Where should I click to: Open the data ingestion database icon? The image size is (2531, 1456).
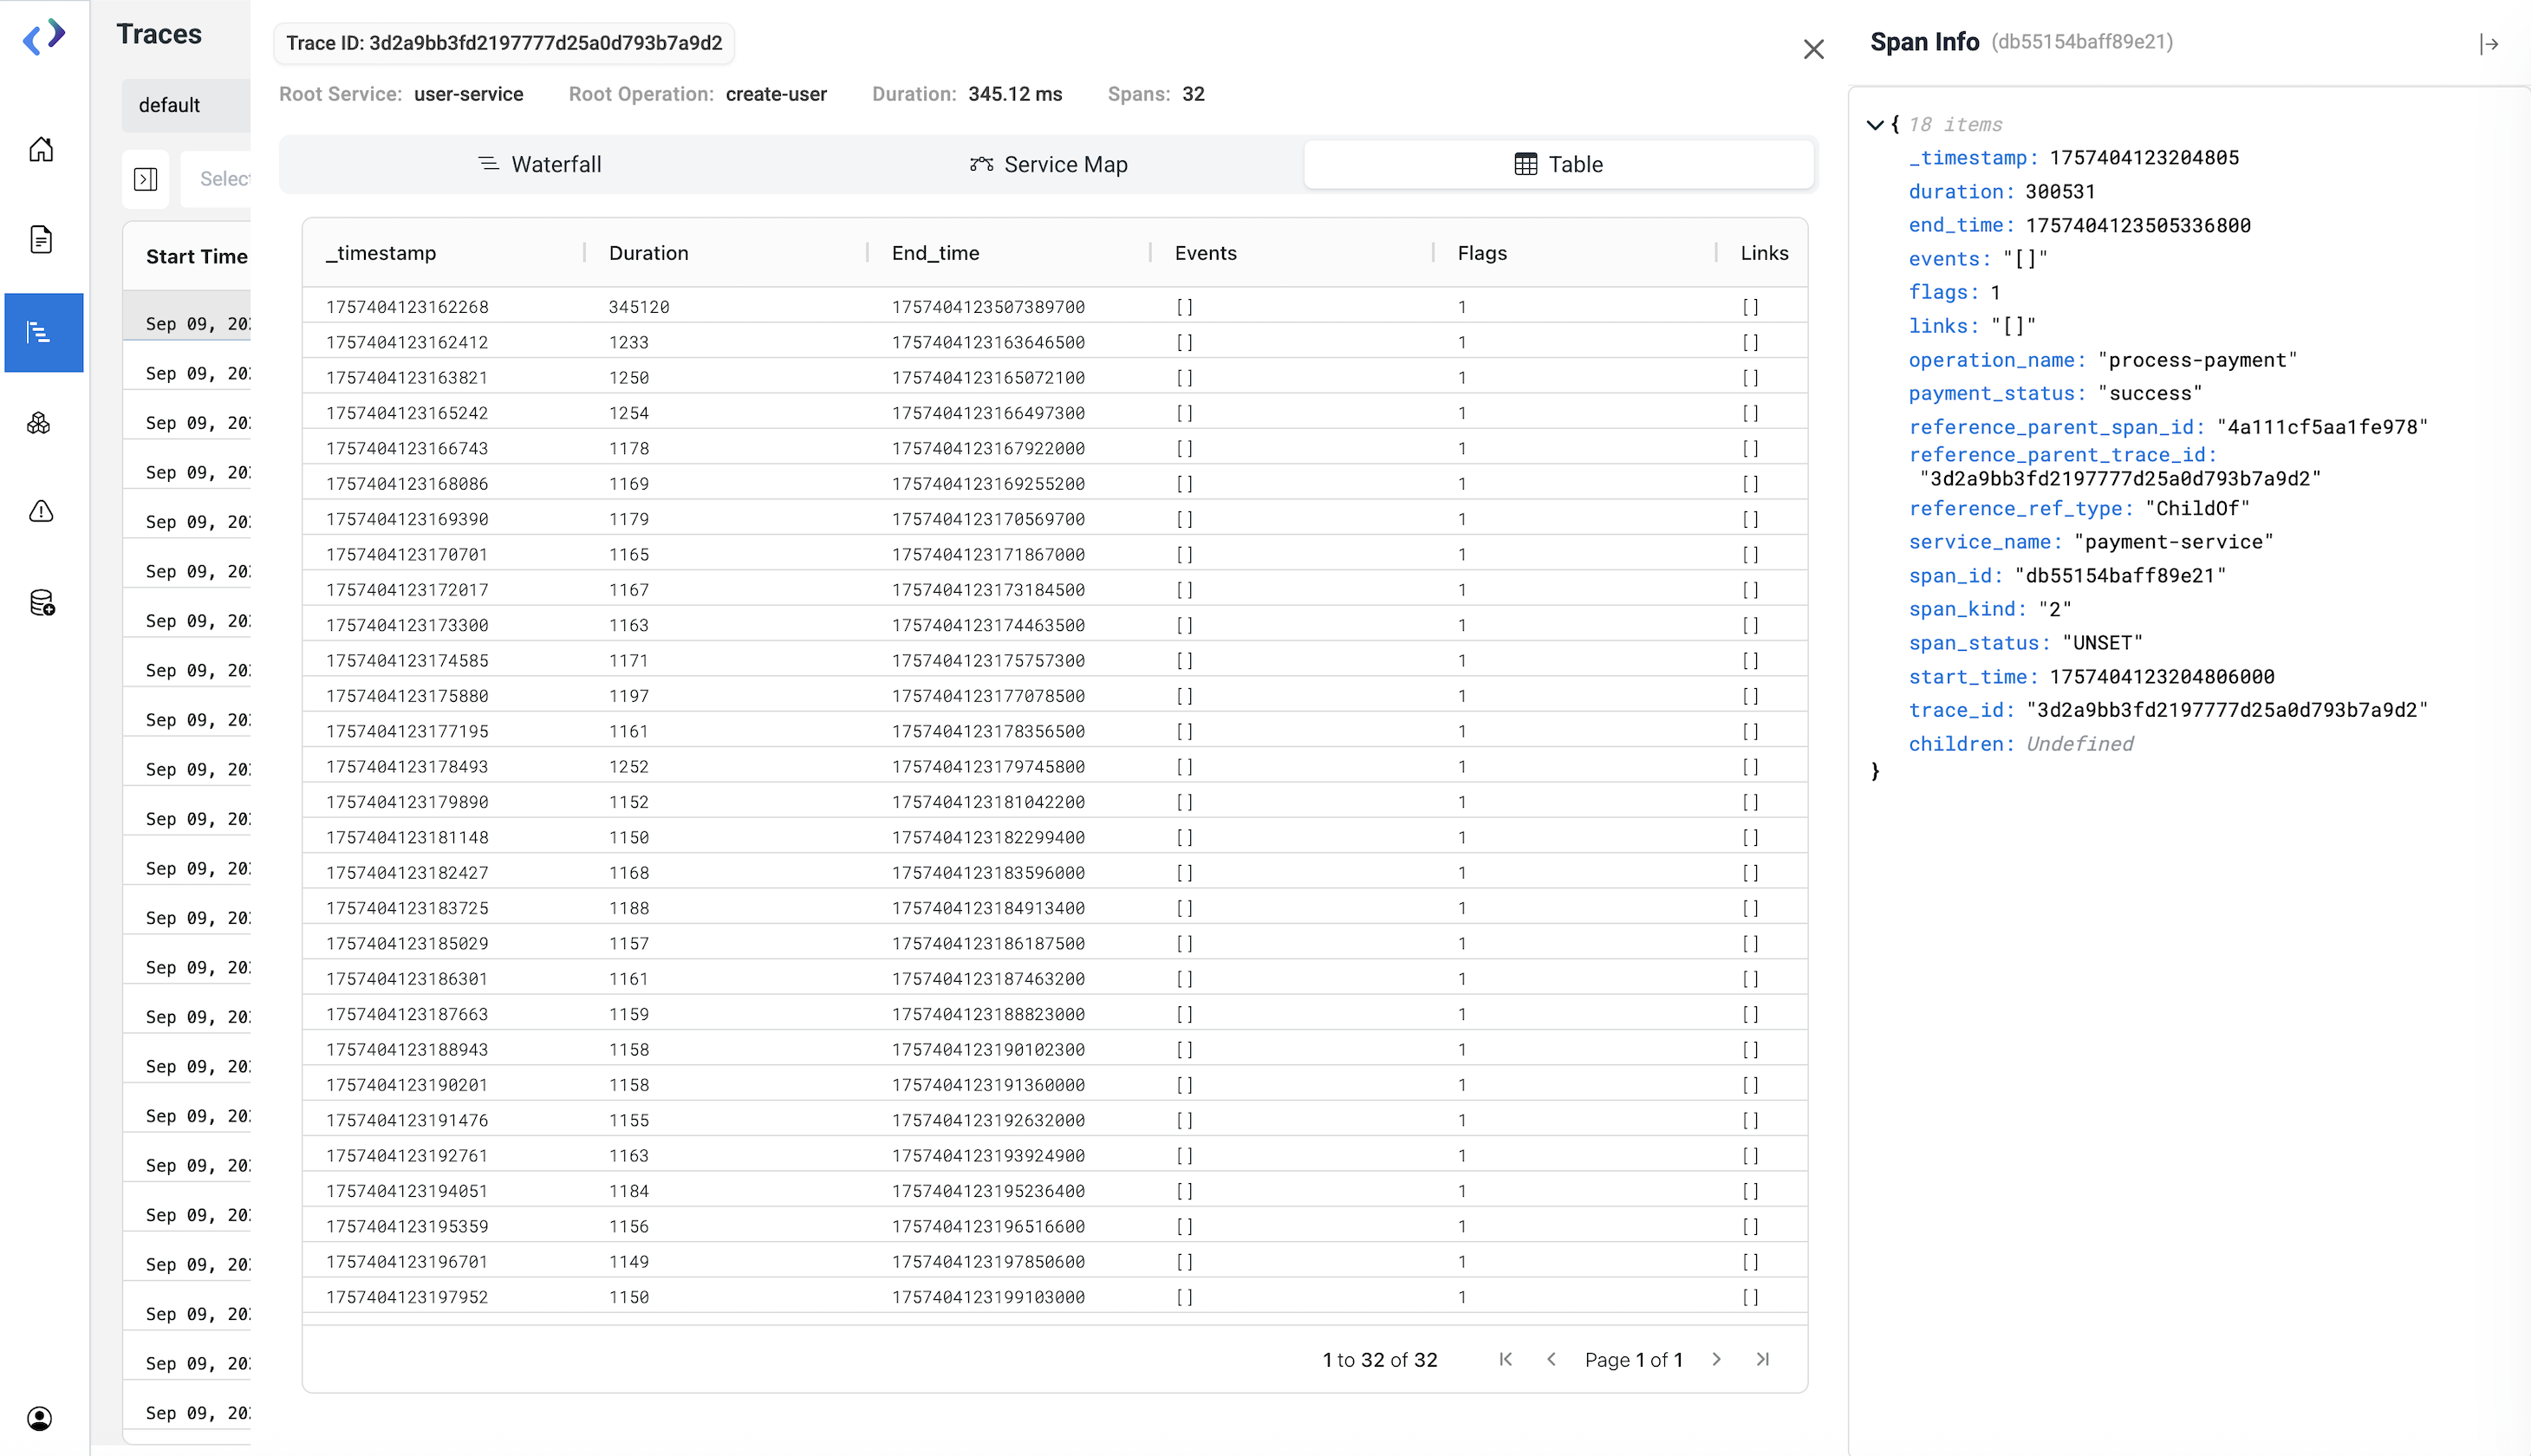[x=42, y=603]
